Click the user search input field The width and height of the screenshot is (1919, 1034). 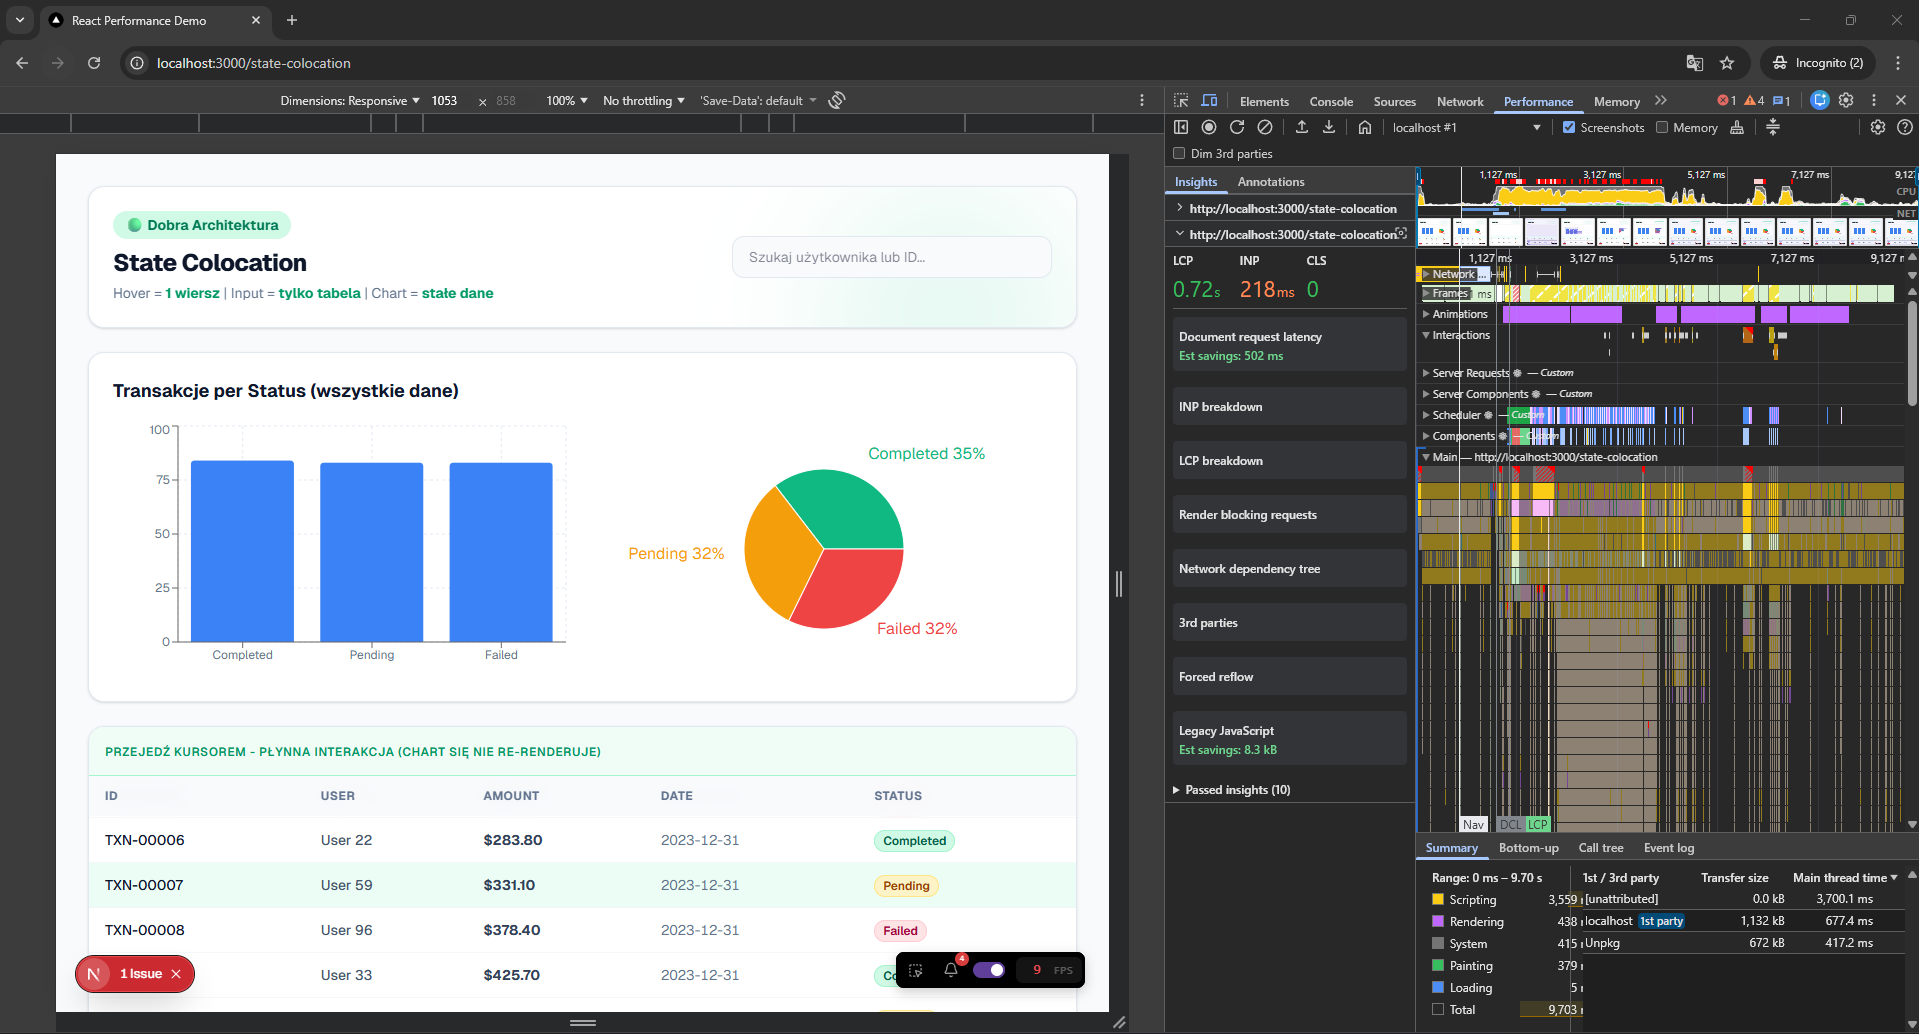point(891,257)
